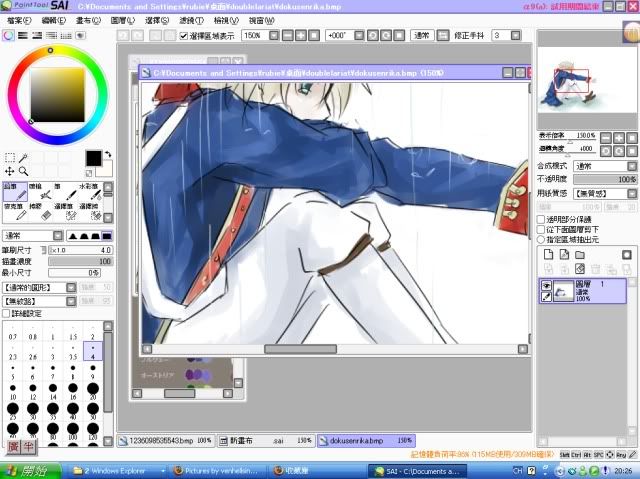Choose the brush (筆) tool

65,192
